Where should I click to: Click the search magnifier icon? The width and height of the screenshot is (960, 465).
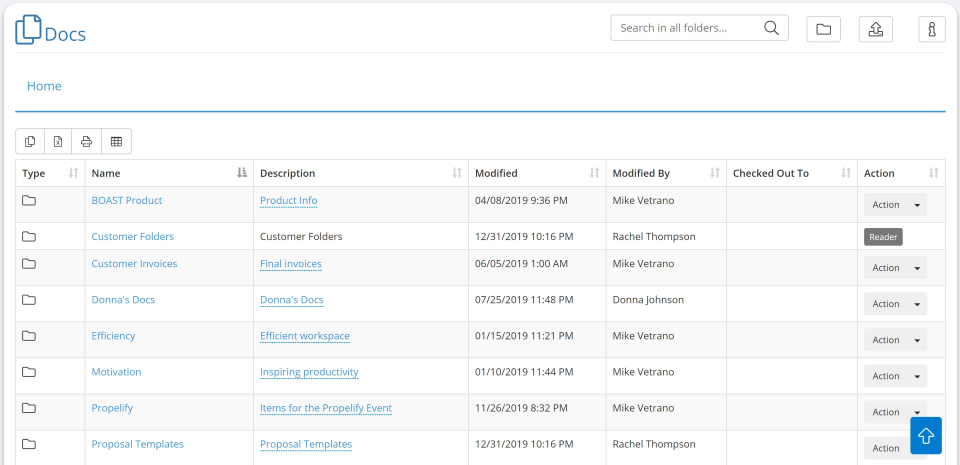point(771,28)
